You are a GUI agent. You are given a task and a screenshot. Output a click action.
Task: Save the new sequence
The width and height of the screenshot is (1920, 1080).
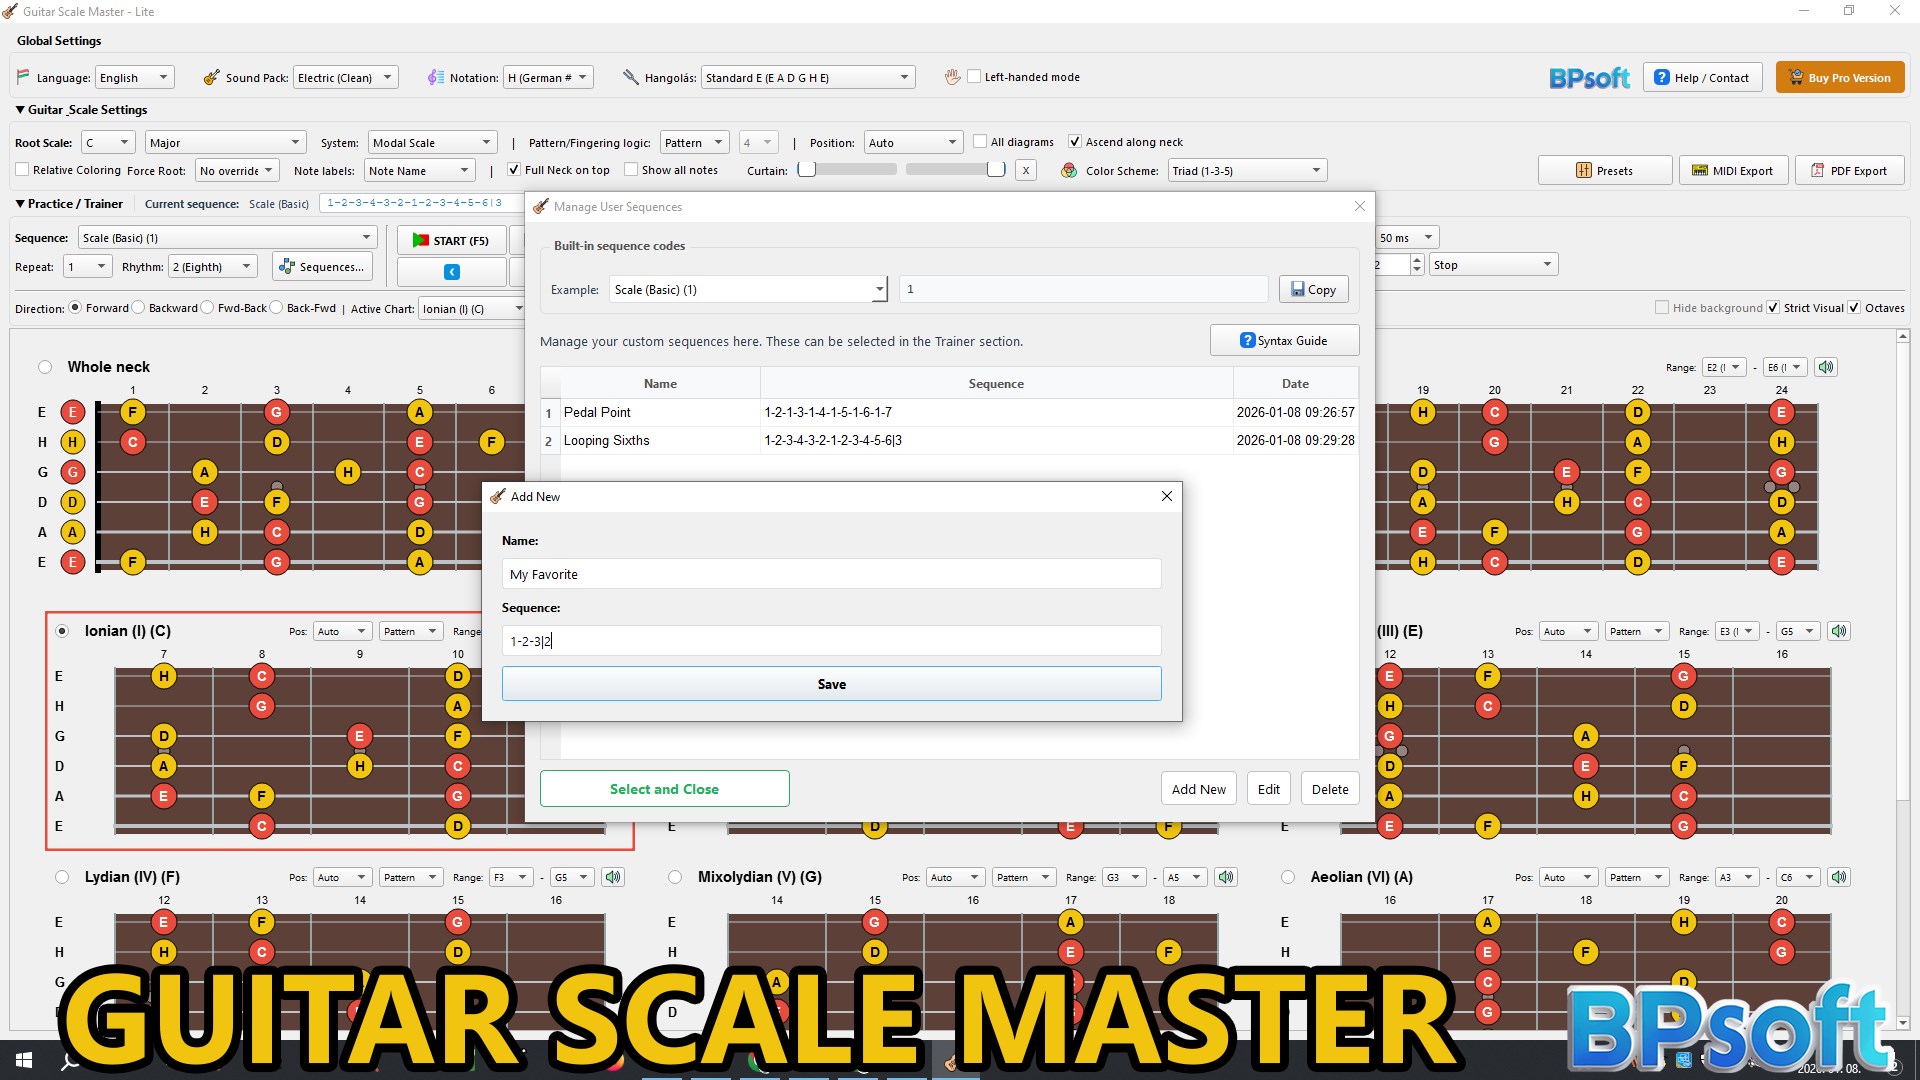click(831, 684)
